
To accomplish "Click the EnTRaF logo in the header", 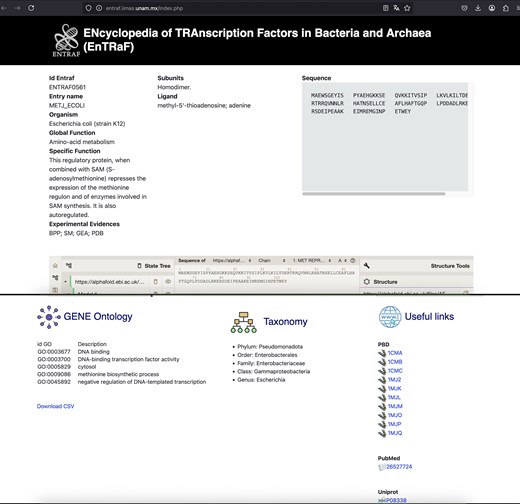I will [66, 40].
